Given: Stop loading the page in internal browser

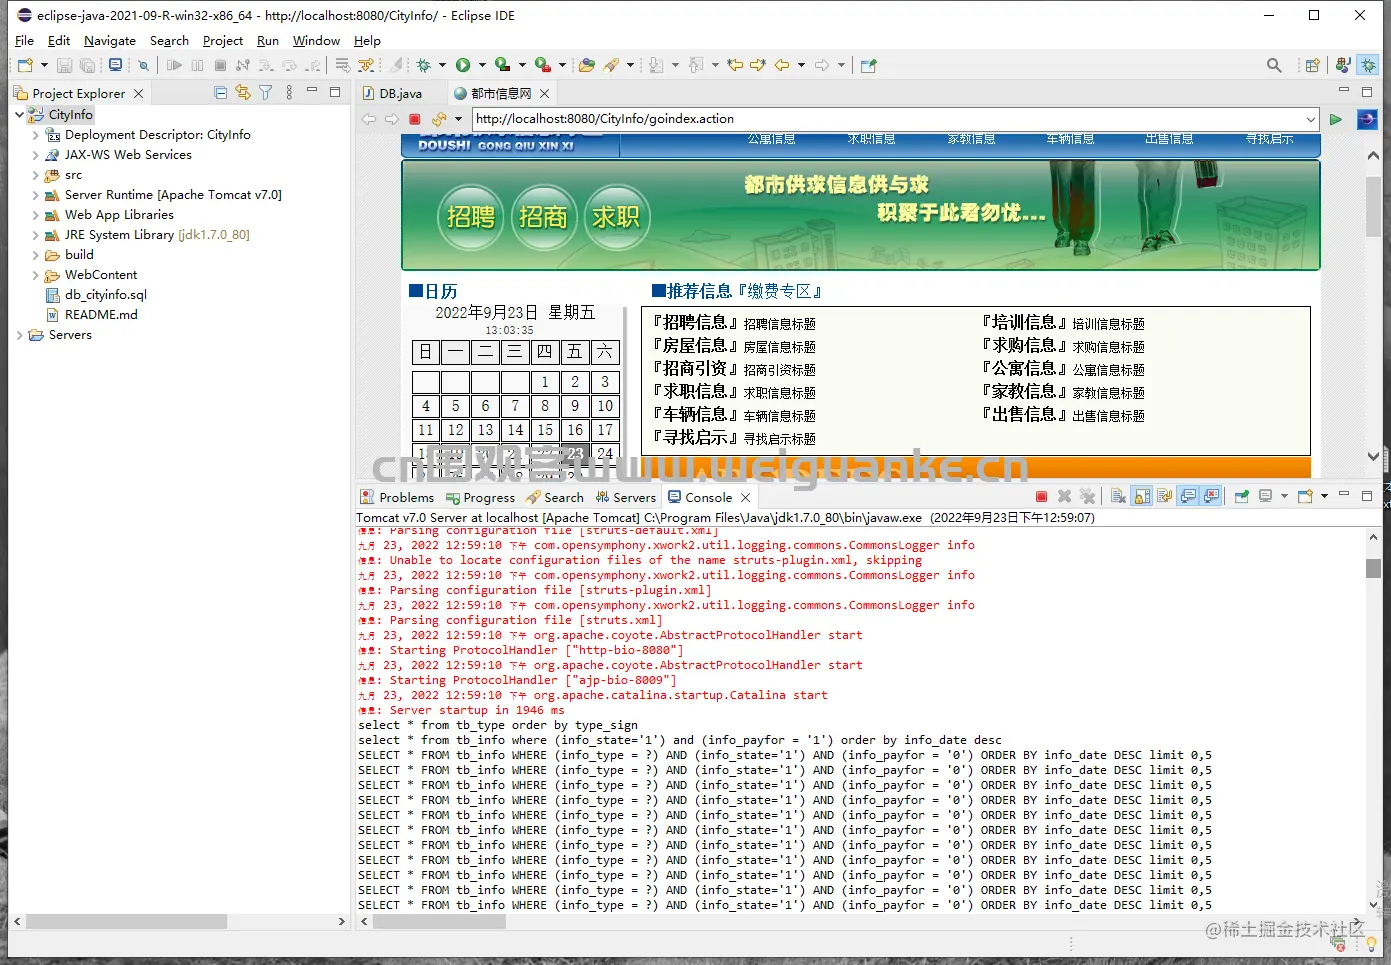Looking at the screenshot, I should 415,119.
